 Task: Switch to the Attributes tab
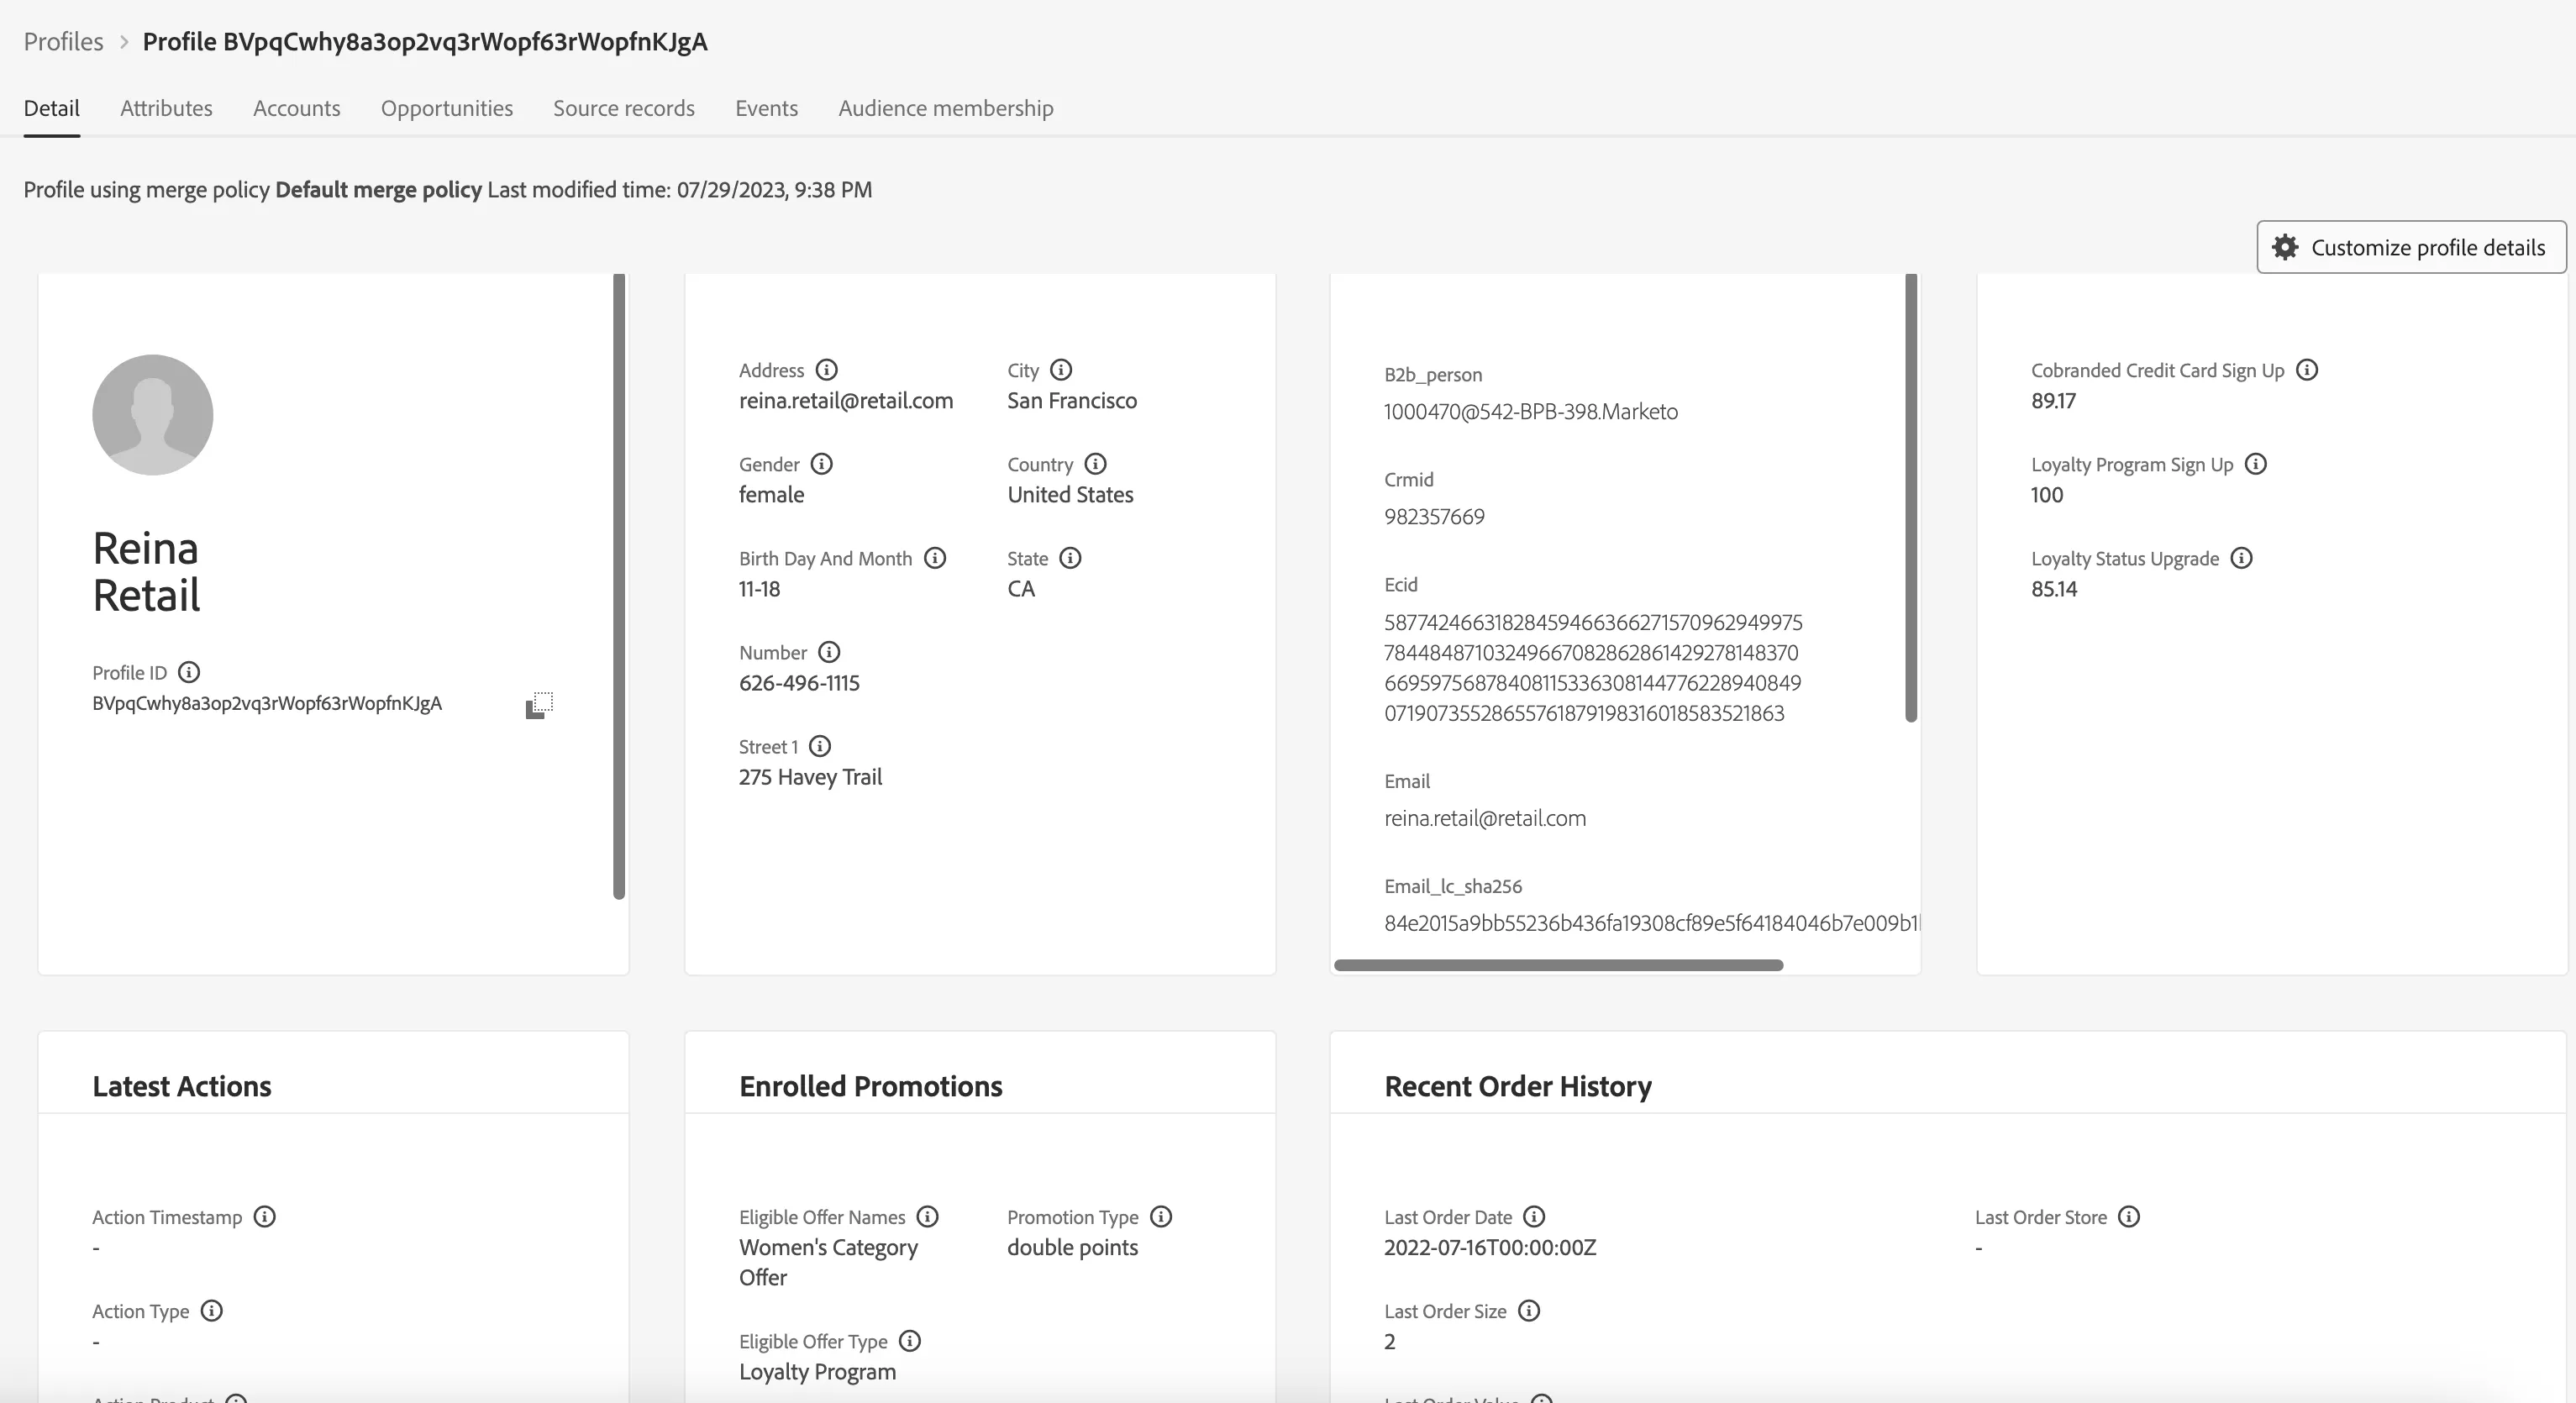[166, 108]
